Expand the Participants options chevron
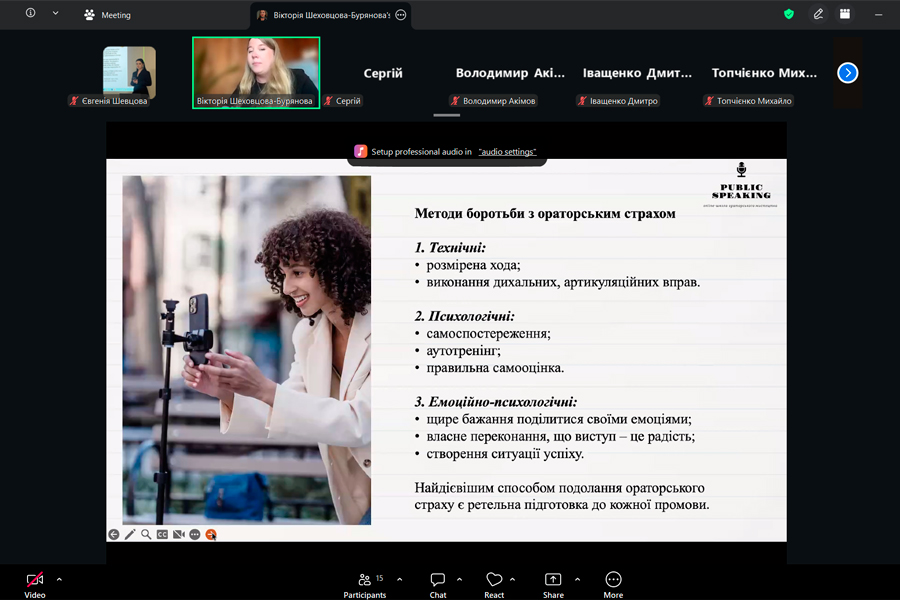This screenshot has width=900, height=600. coord(400,579)
